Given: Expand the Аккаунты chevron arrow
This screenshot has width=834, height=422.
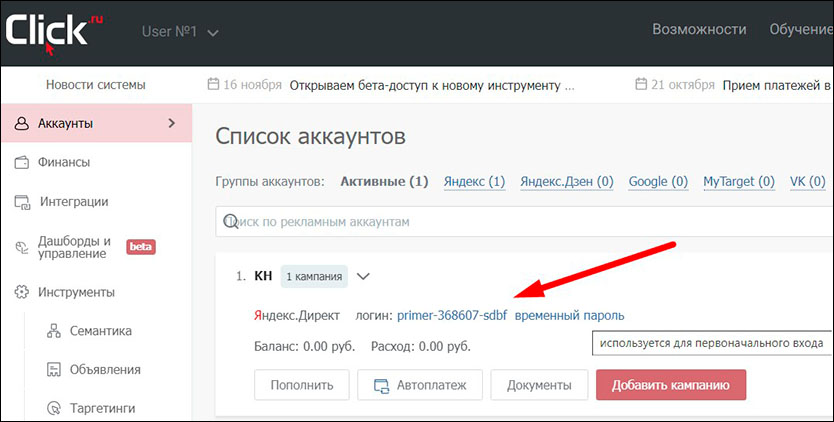Looking at the screenshot, I should click(x=171, y=123).
